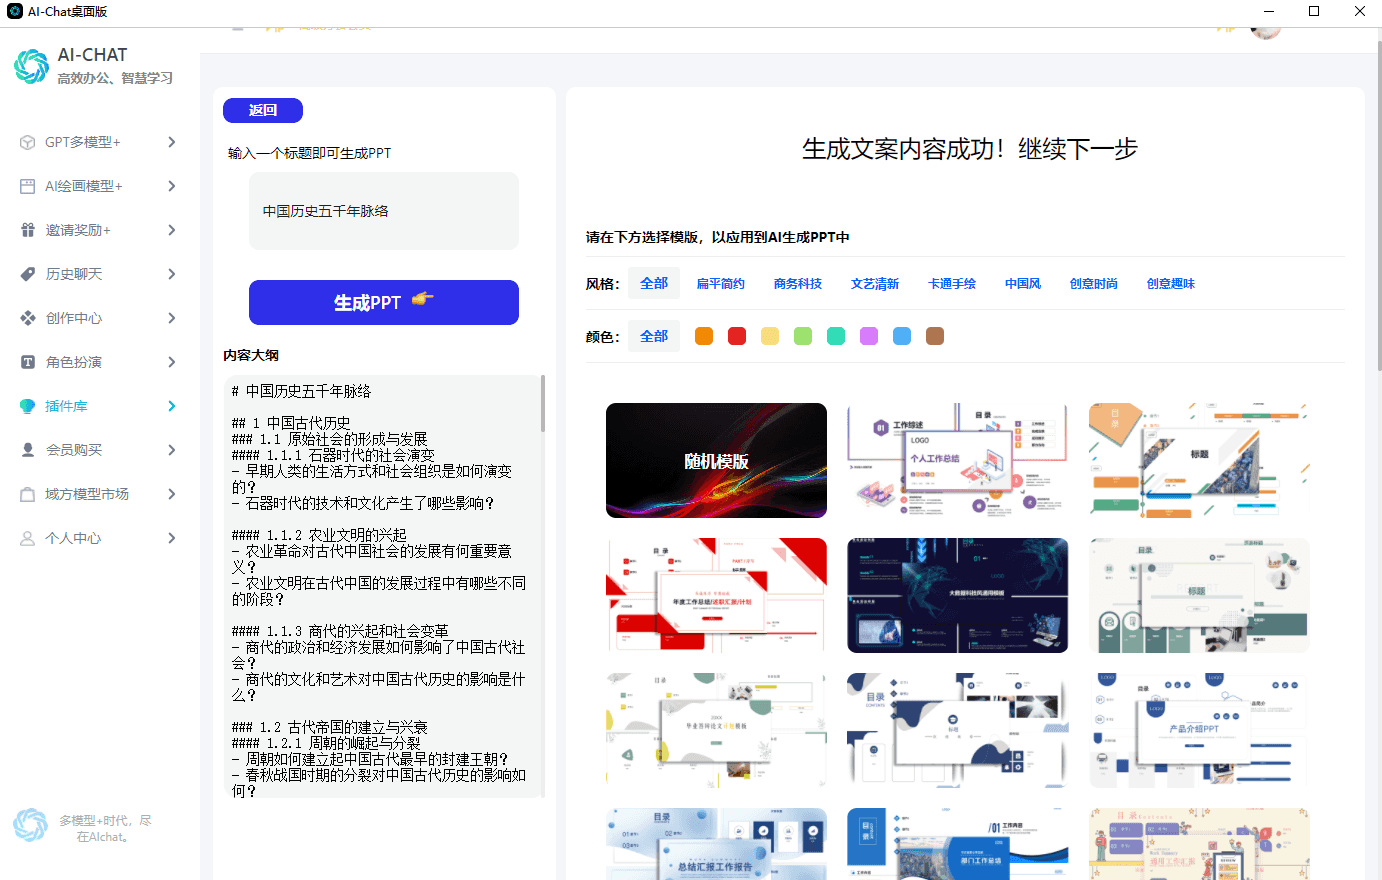Click the footer AI-Chat logo icon
The height and width of the screenshot is (880, 1382).
pos(30,825)
